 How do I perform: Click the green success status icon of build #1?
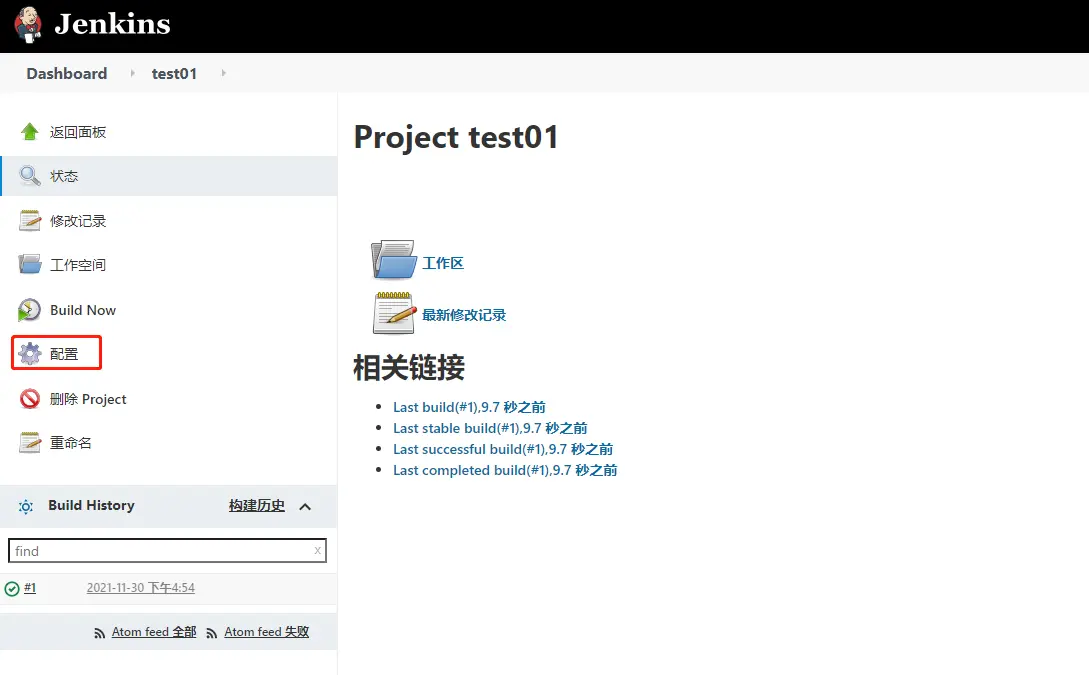(12, 588)
